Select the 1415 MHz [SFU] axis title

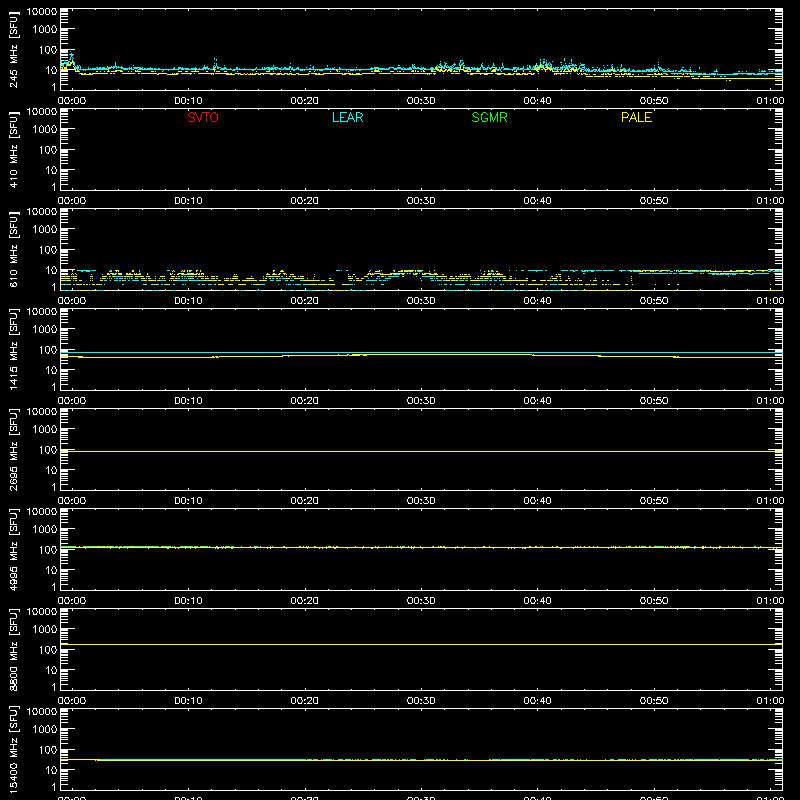13,349
